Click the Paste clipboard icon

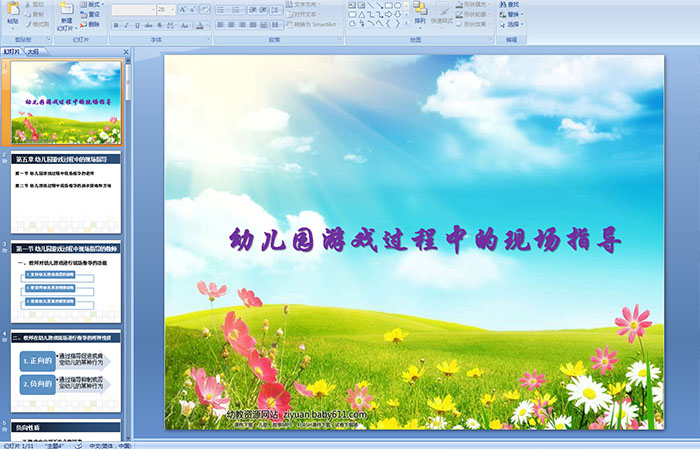coord(13,9)
